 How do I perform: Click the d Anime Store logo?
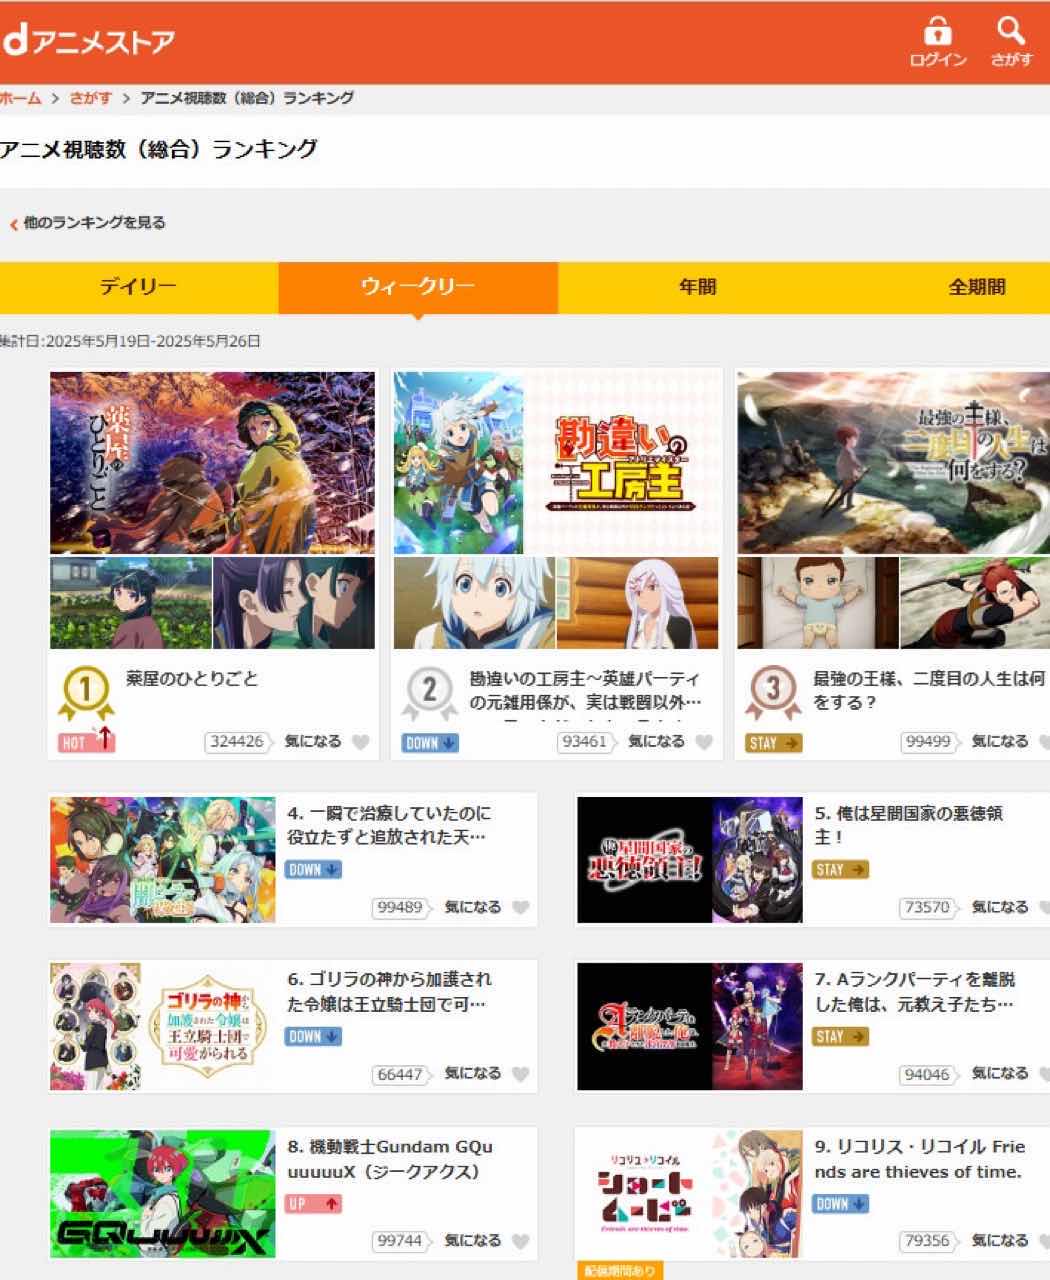tap(88, 42)
